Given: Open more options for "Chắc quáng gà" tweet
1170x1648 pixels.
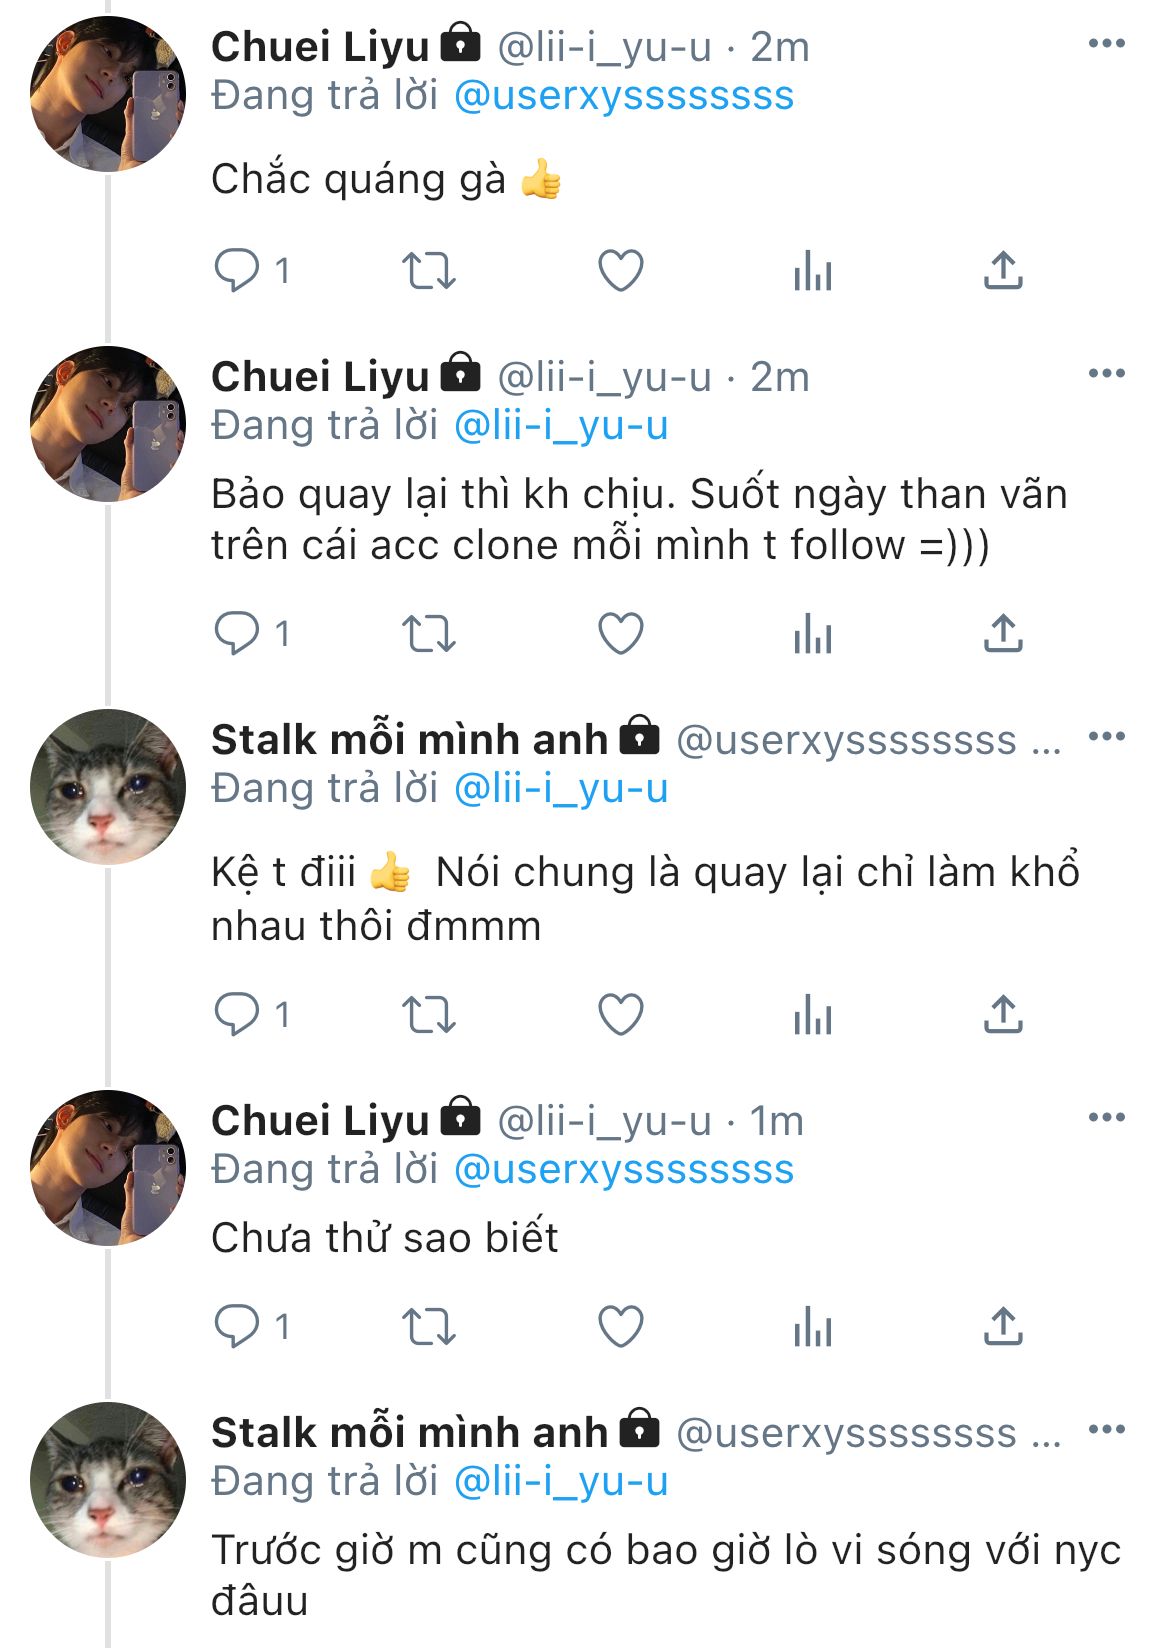Looking at the screenshot, I should 1106,44.
